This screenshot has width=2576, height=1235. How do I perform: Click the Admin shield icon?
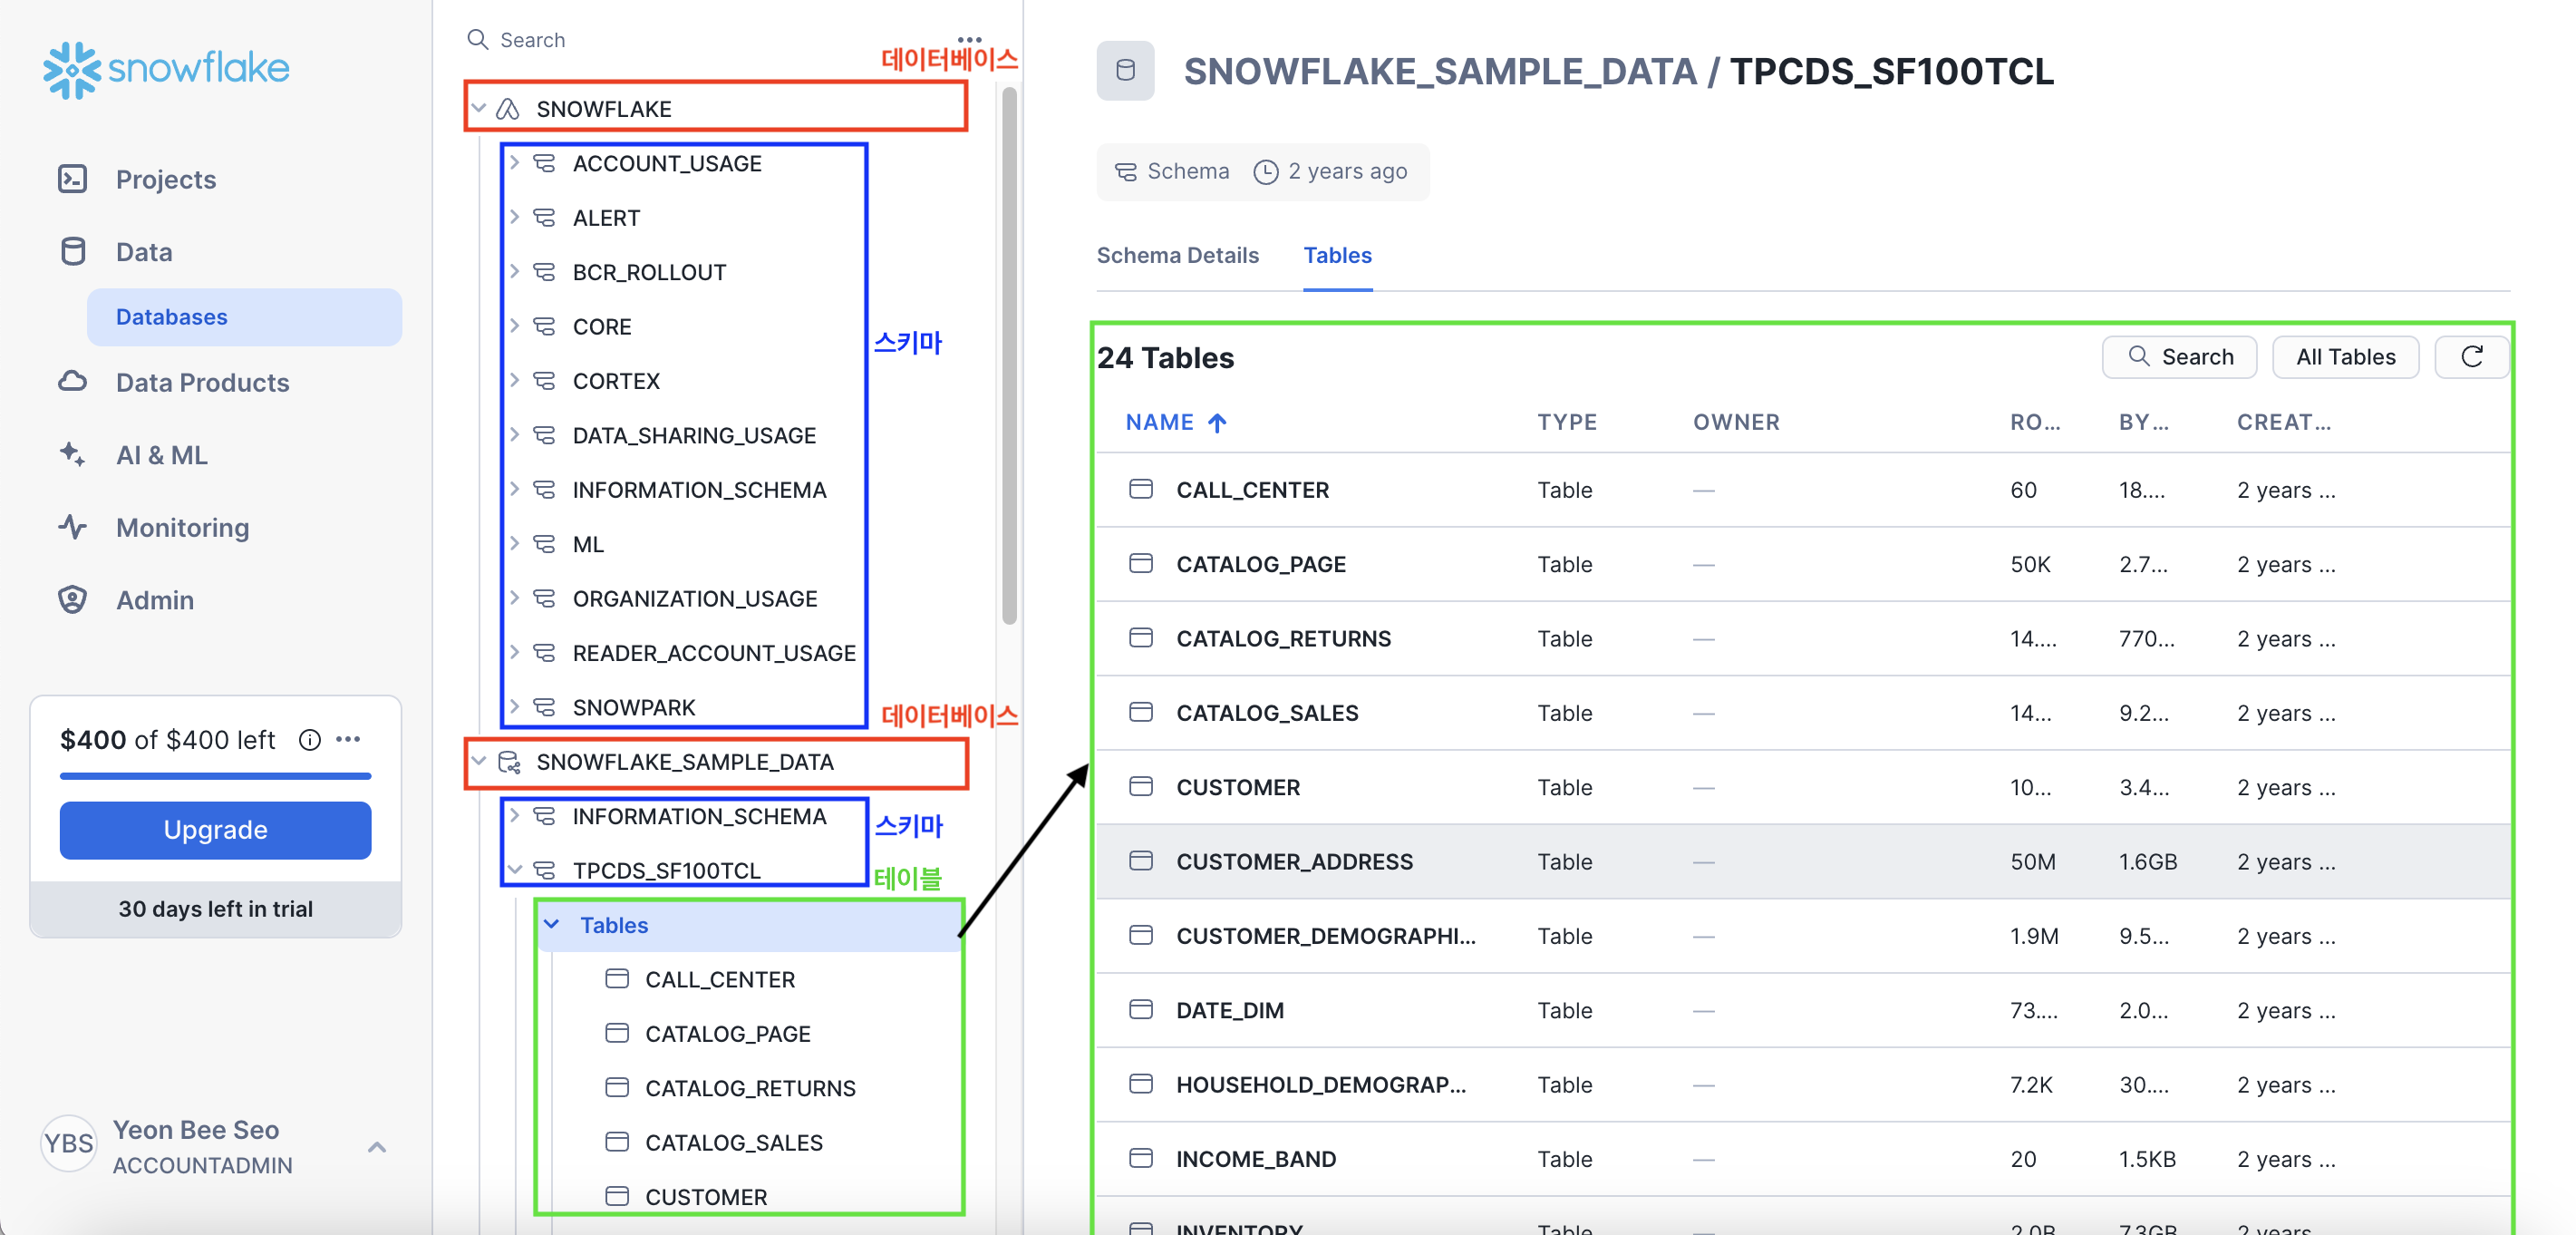(72, 600)
